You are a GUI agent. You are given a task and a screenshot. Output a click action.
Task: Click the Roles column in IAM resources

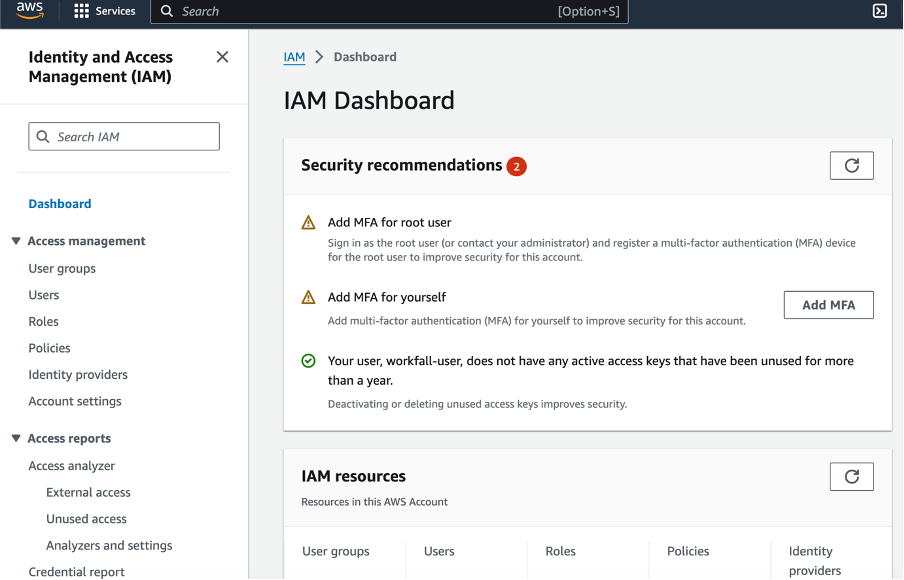(560, 552)
